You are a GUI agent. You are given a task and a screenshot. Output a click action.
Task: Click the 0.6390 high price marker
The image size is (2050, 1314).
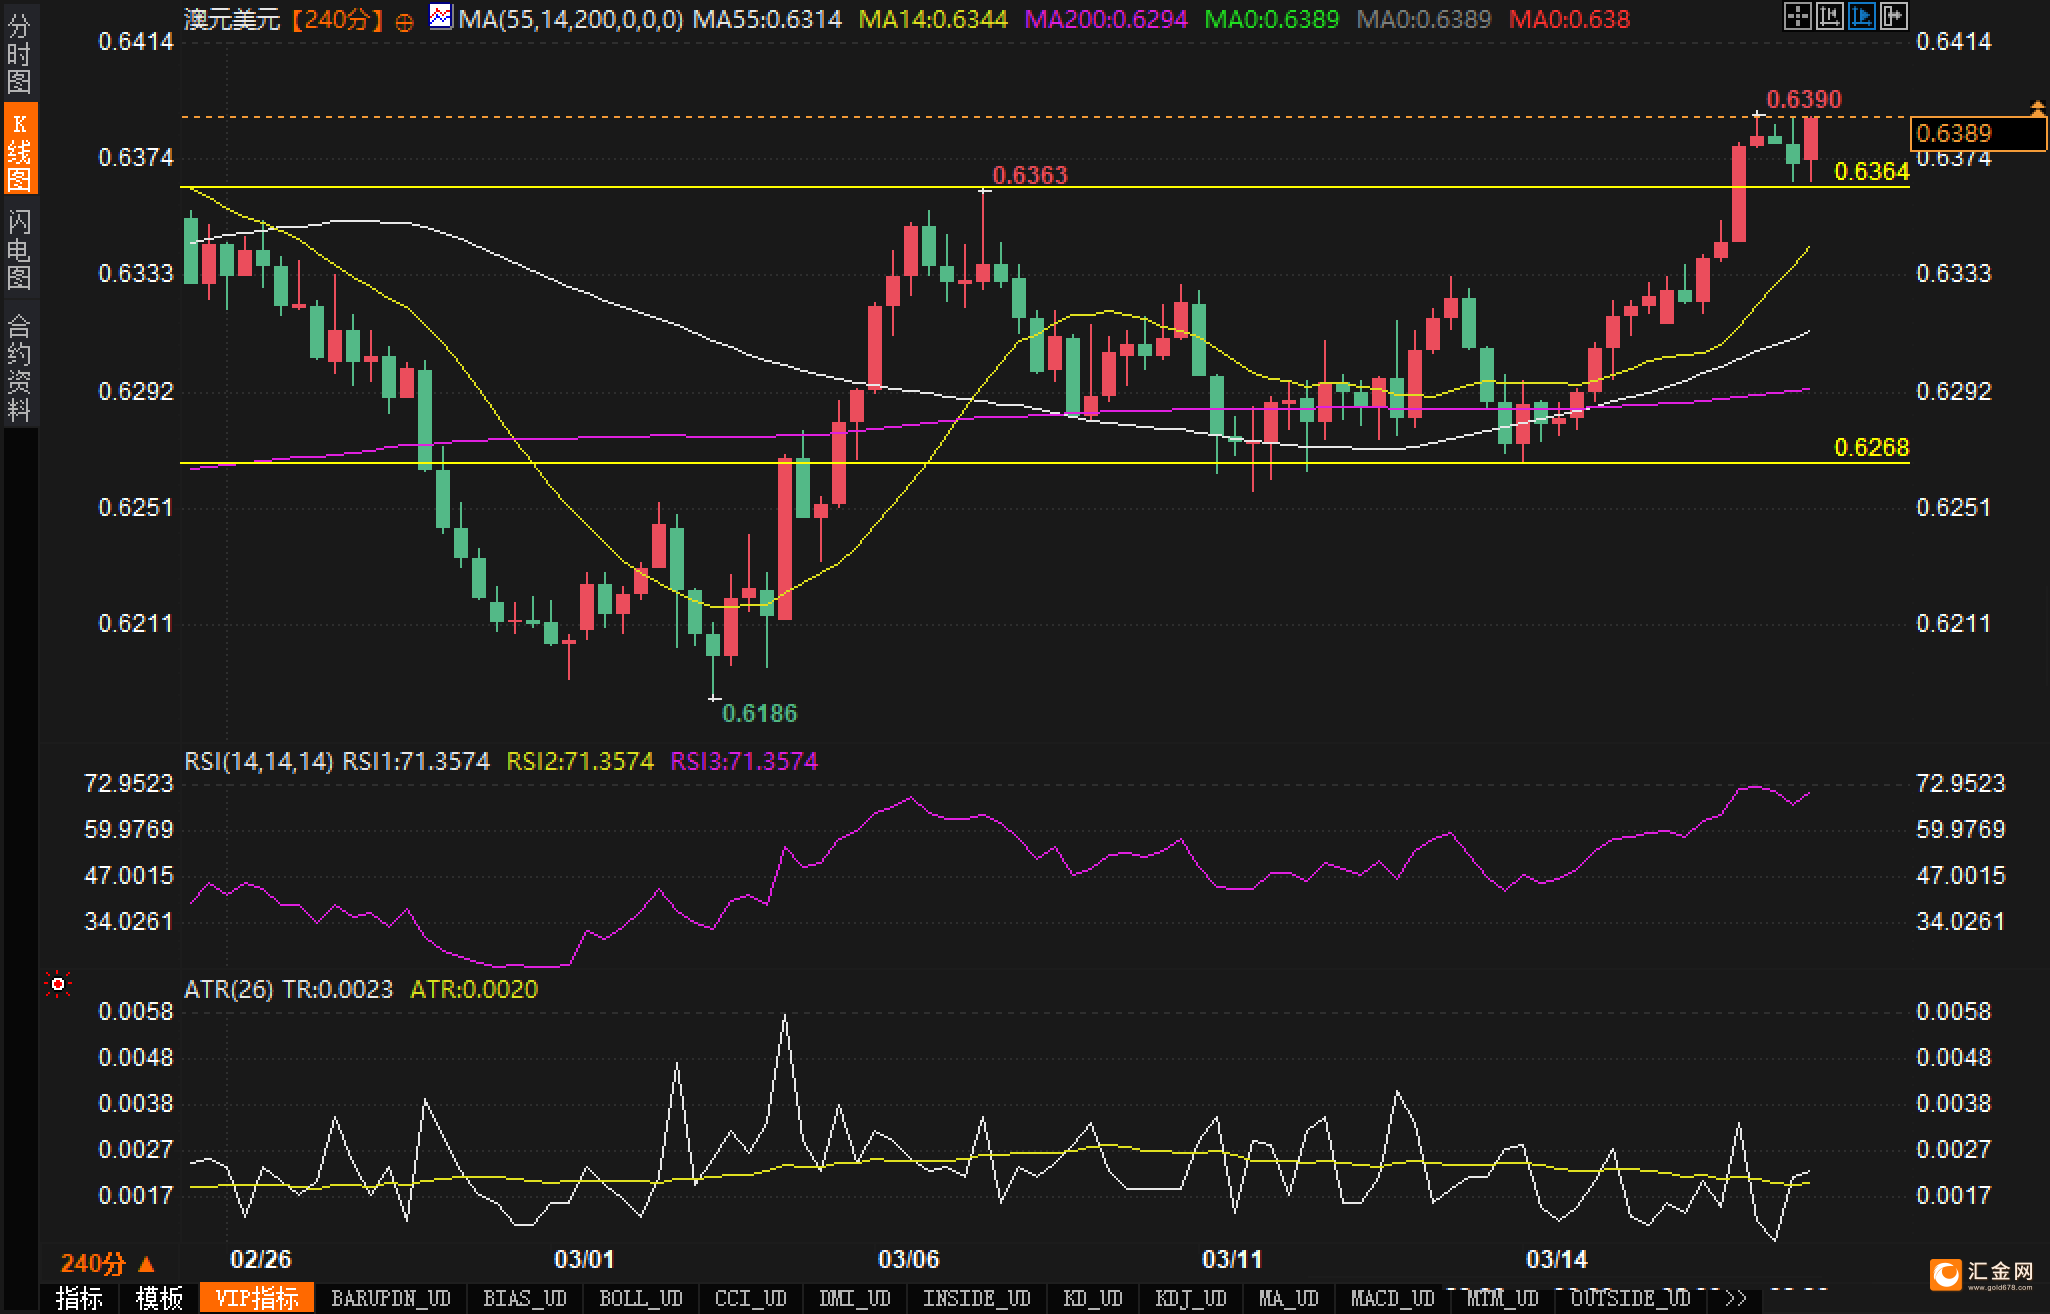[x=1804, y=99]
